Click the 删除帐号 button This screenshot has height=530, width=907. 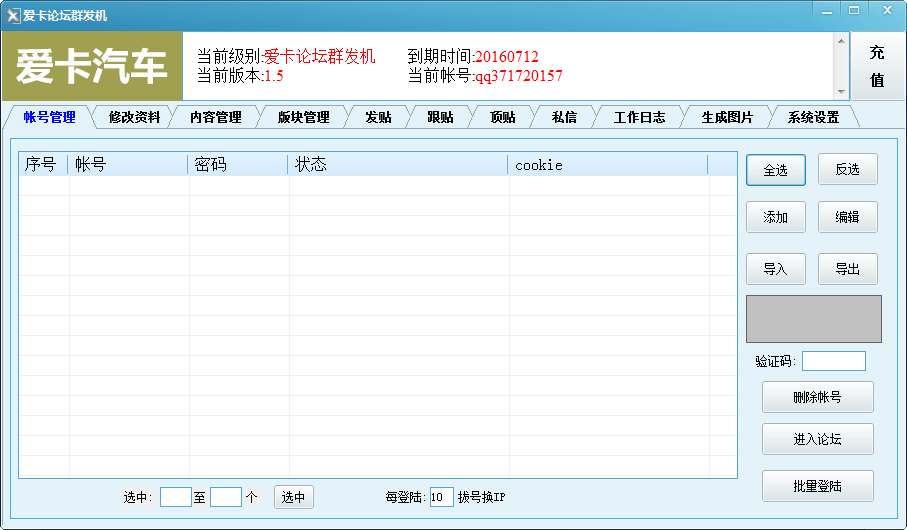click(817, 397)
